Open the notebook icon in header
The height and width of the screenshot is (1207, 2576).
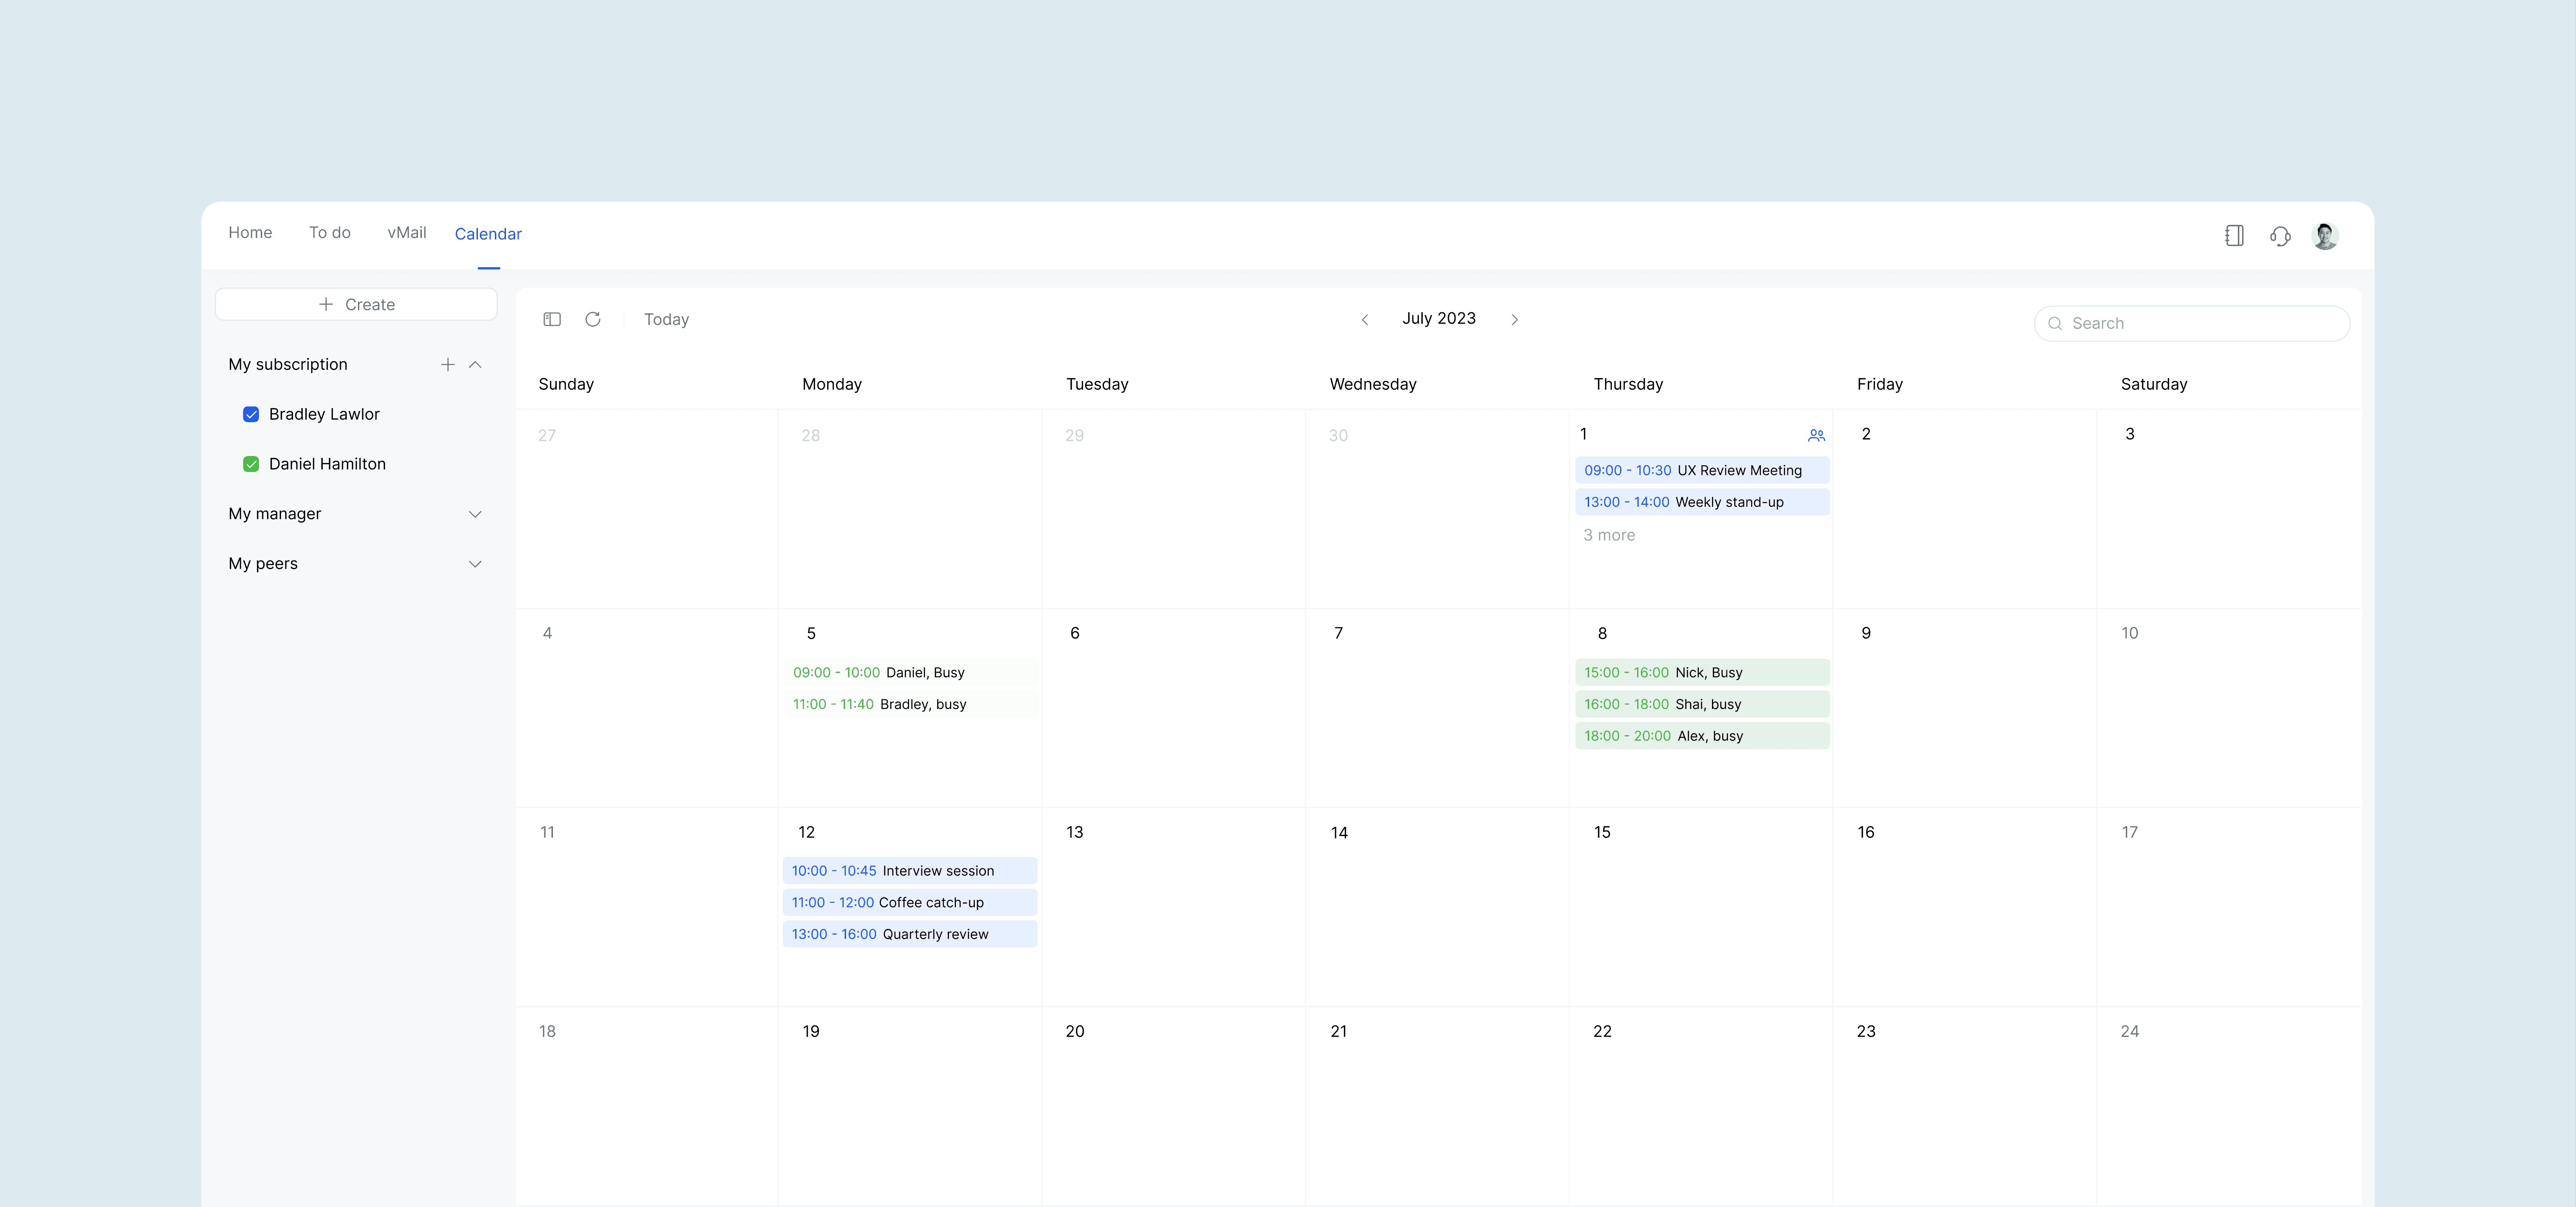click(2234, 236)
